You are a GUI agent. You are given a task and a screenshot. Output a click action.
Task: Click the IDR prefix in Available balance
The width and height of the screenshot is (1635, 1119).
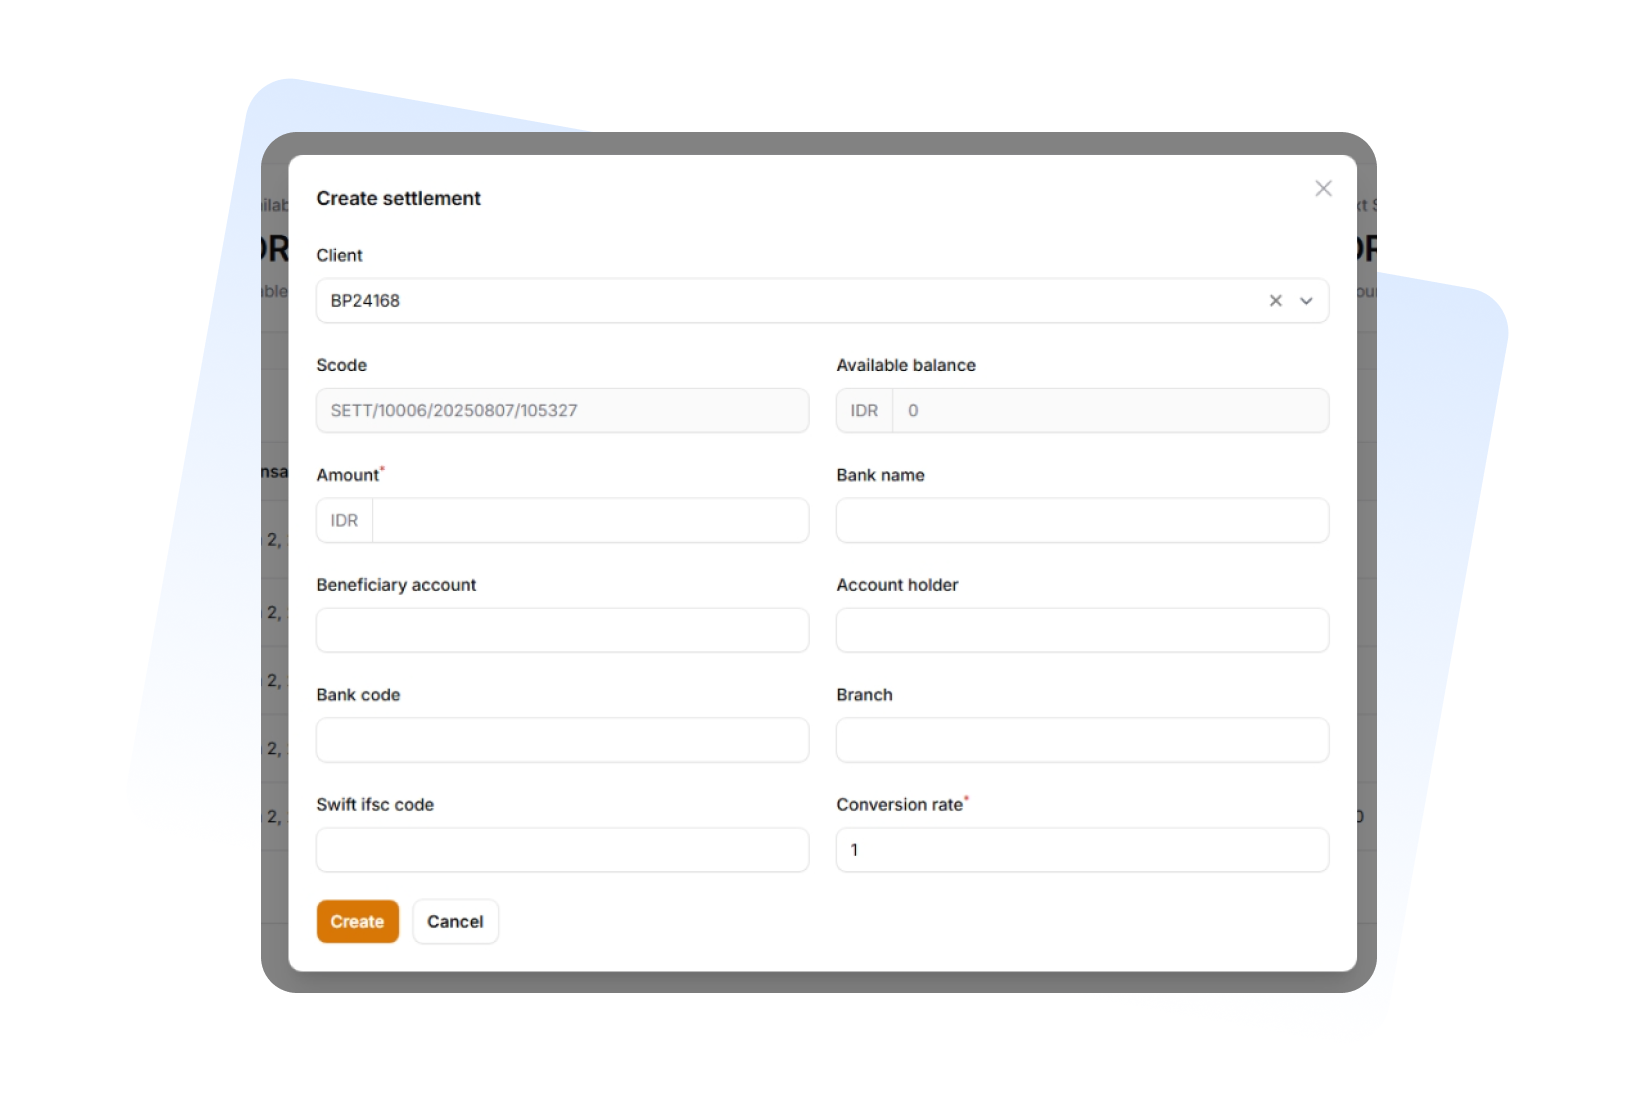864,411
